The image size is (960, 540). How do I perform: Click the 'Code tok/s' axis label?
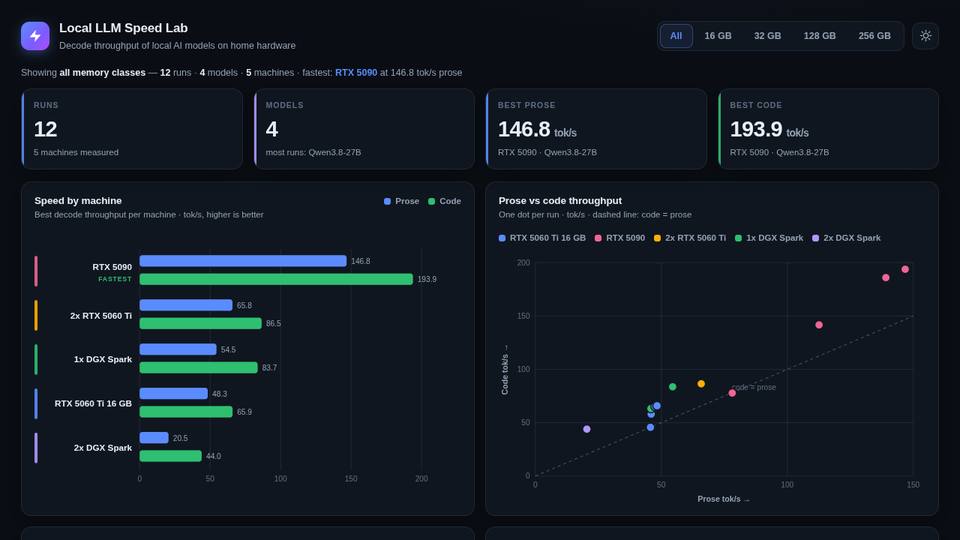click(505, 370)
